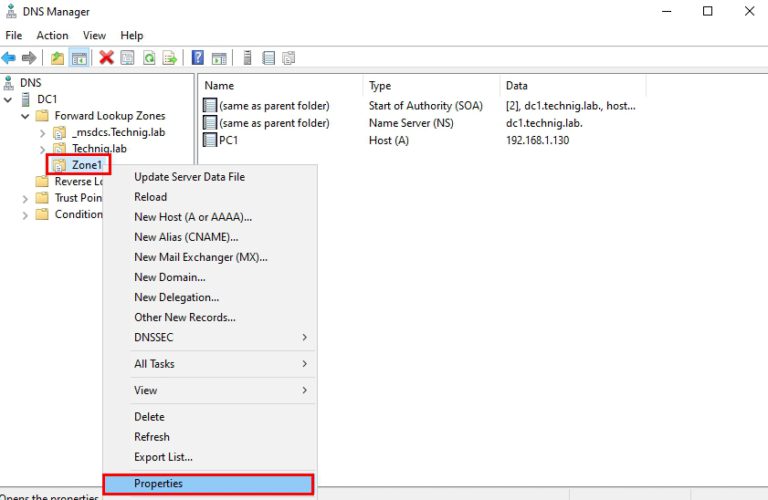Click the PC1 host record icon

click(210, 140)
